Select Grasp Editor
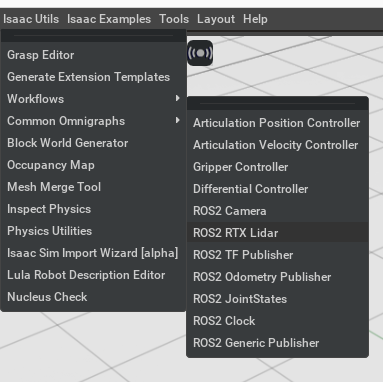Image resolution: width=383 pixels, height=382 pixels. [93, 55]
